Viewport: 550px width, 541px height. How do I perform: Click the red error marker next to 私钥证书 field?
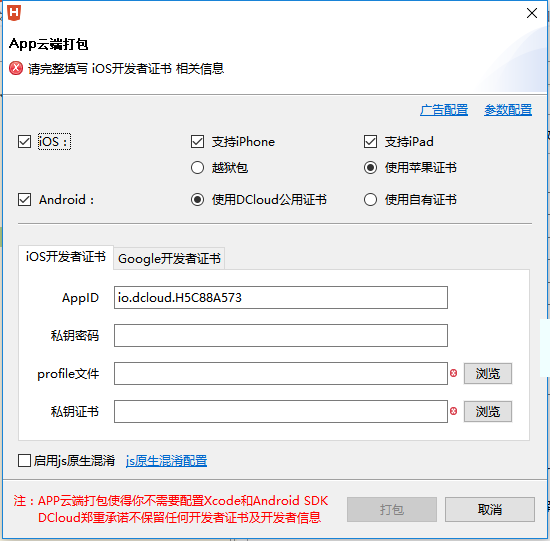click(x=454, y=411)
